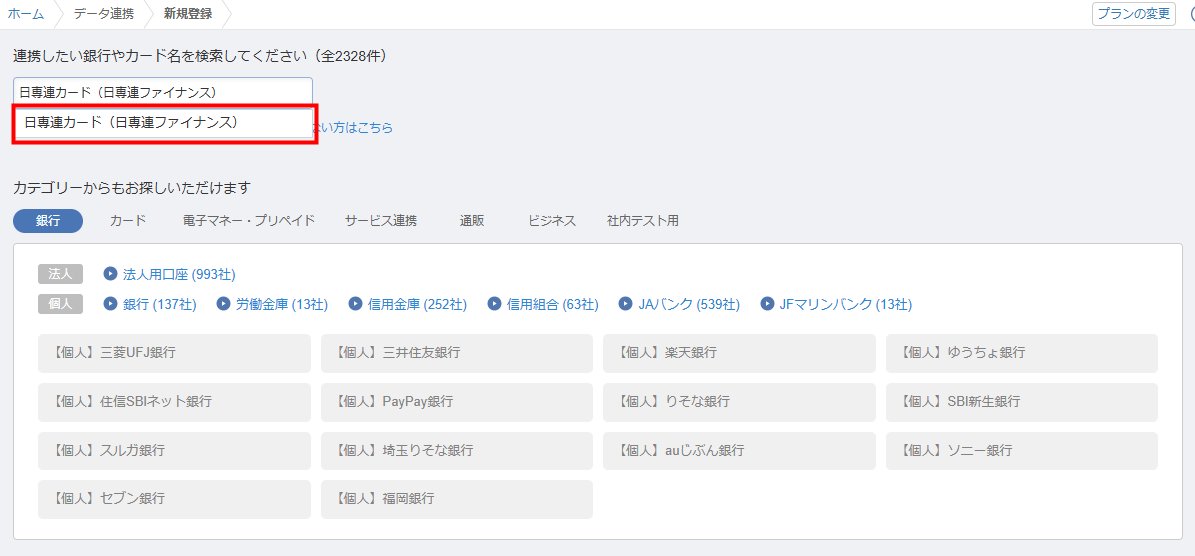This screenshot has width=1195, height=556.
Task: Switch to the ビジネス tab
Action: point(553,221)
